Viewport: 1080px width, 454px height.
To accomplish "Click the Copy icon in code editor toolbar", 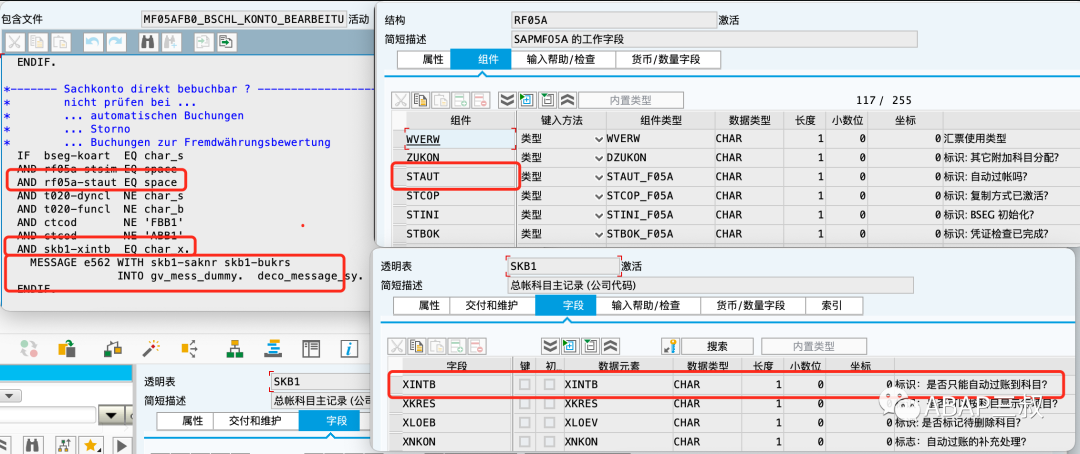I will [x=38, y=42].
